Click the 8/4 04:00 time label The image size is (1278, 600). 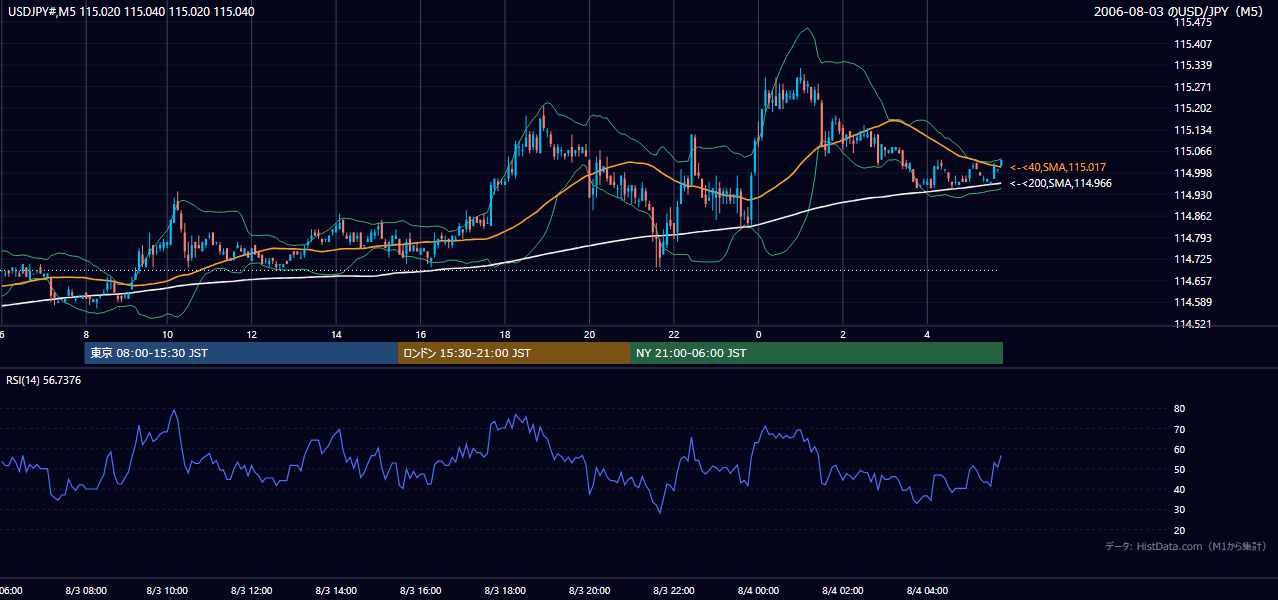click(927, 591)
